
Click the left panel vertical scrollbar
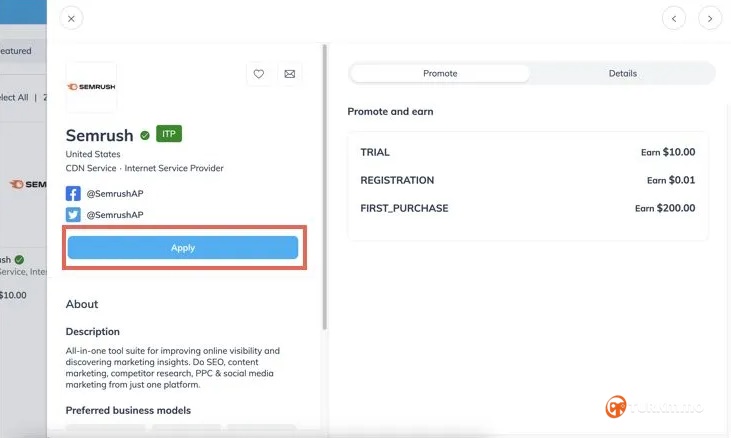pyautogui.click(x=324, y=187)
